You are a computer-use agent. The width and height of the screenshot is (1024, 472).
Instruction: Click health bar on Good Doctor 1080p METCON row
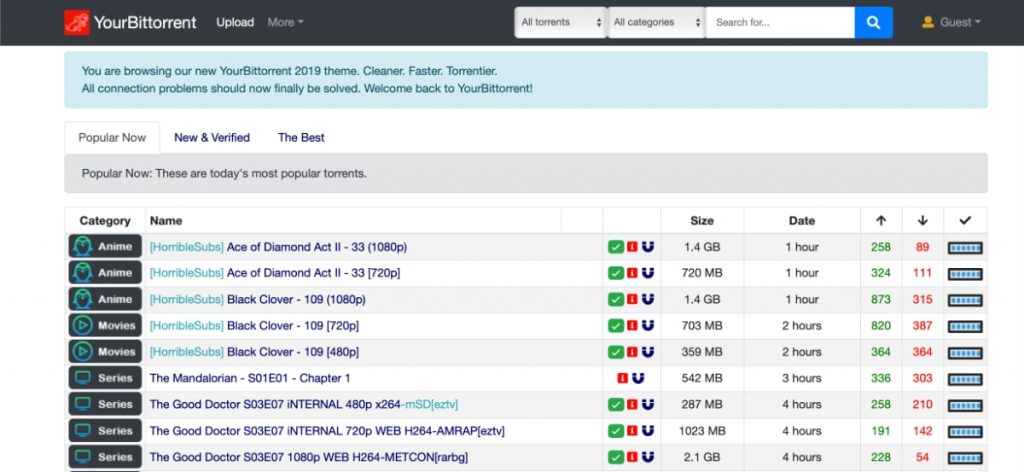(965, 458)
